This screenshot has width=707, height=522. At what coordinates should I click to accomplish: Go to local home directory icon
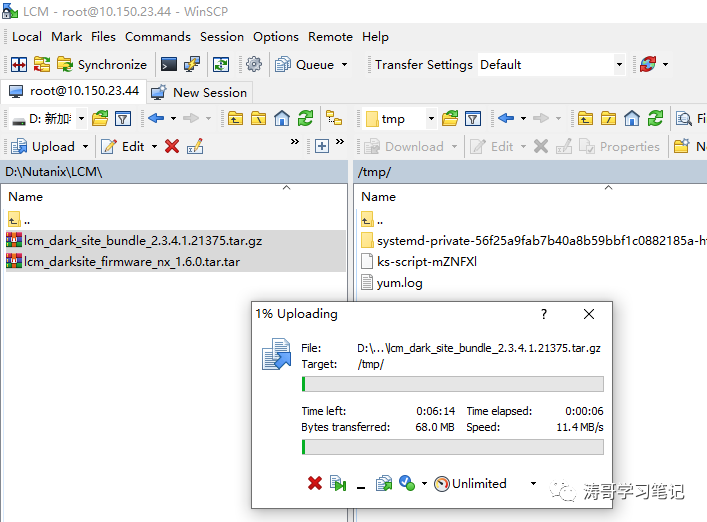(282, 119)
